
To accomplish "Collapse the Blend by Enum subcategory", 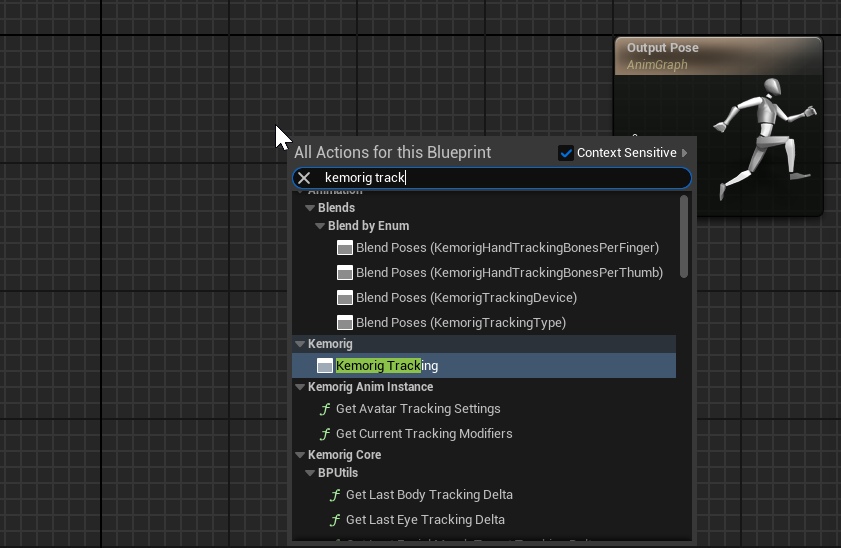I will (320, 226).
